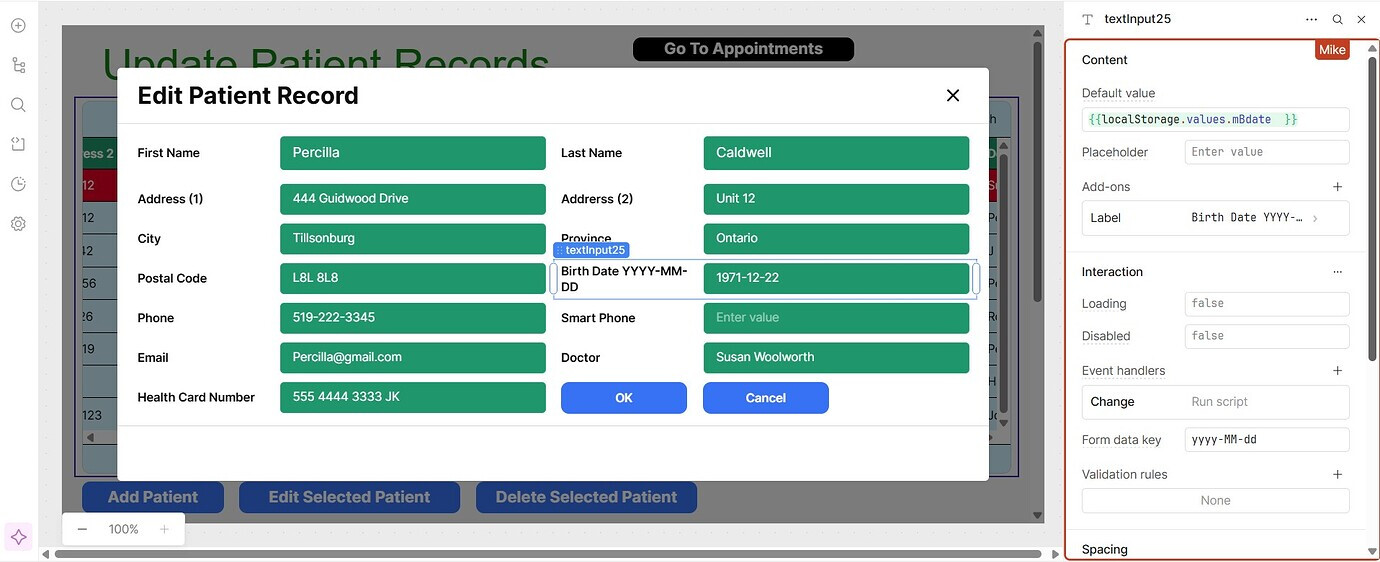Click the AI sparkle icon at bottom left
The width and height of the screenshot is (1380, 562).
coord(18,537)
